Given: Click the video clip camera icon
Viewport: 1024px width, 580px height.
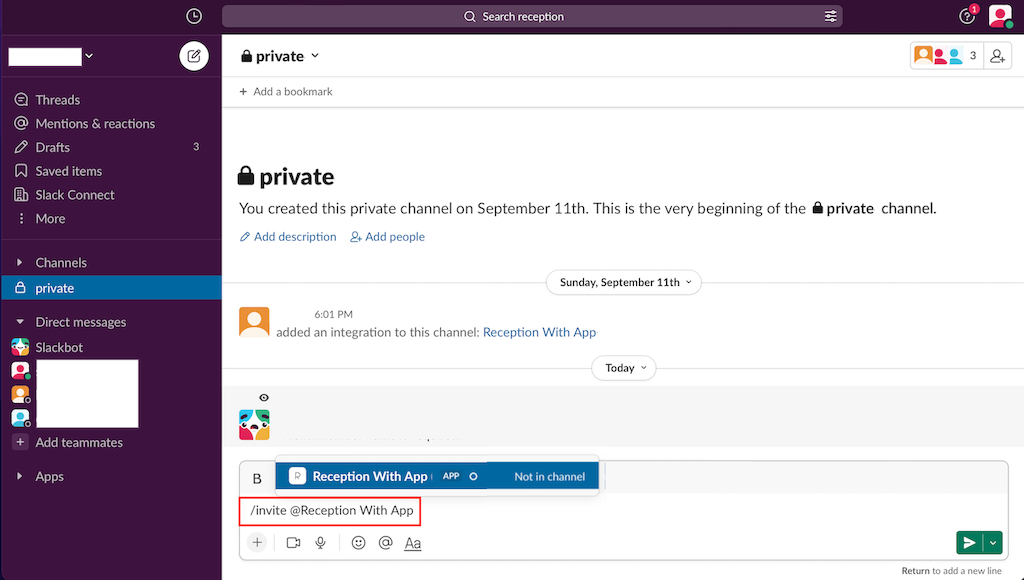Looking at the screenshot, I should pos(293,542).
